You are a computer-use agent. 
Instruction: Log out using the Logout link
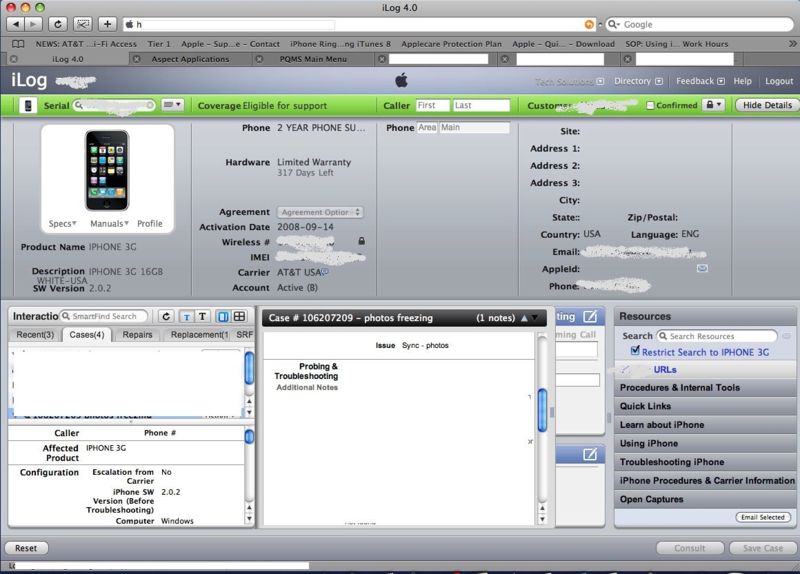pyautogui.click(x=779, y=81)
